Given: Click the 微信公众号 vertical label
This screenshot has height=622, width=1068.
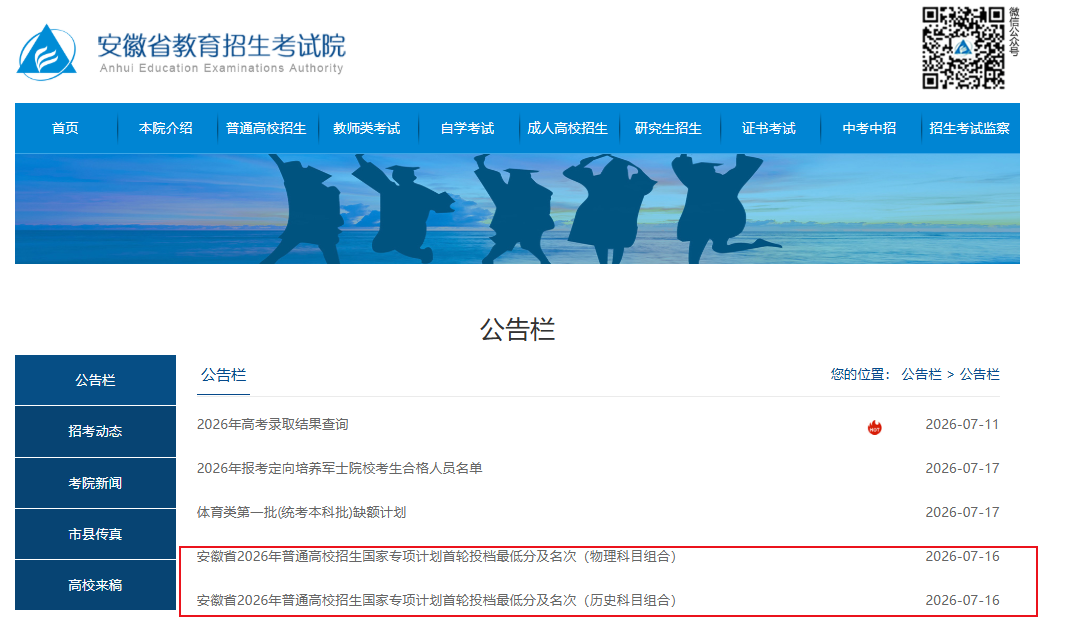Looking at the screenshot, I should click(1014, 32).
